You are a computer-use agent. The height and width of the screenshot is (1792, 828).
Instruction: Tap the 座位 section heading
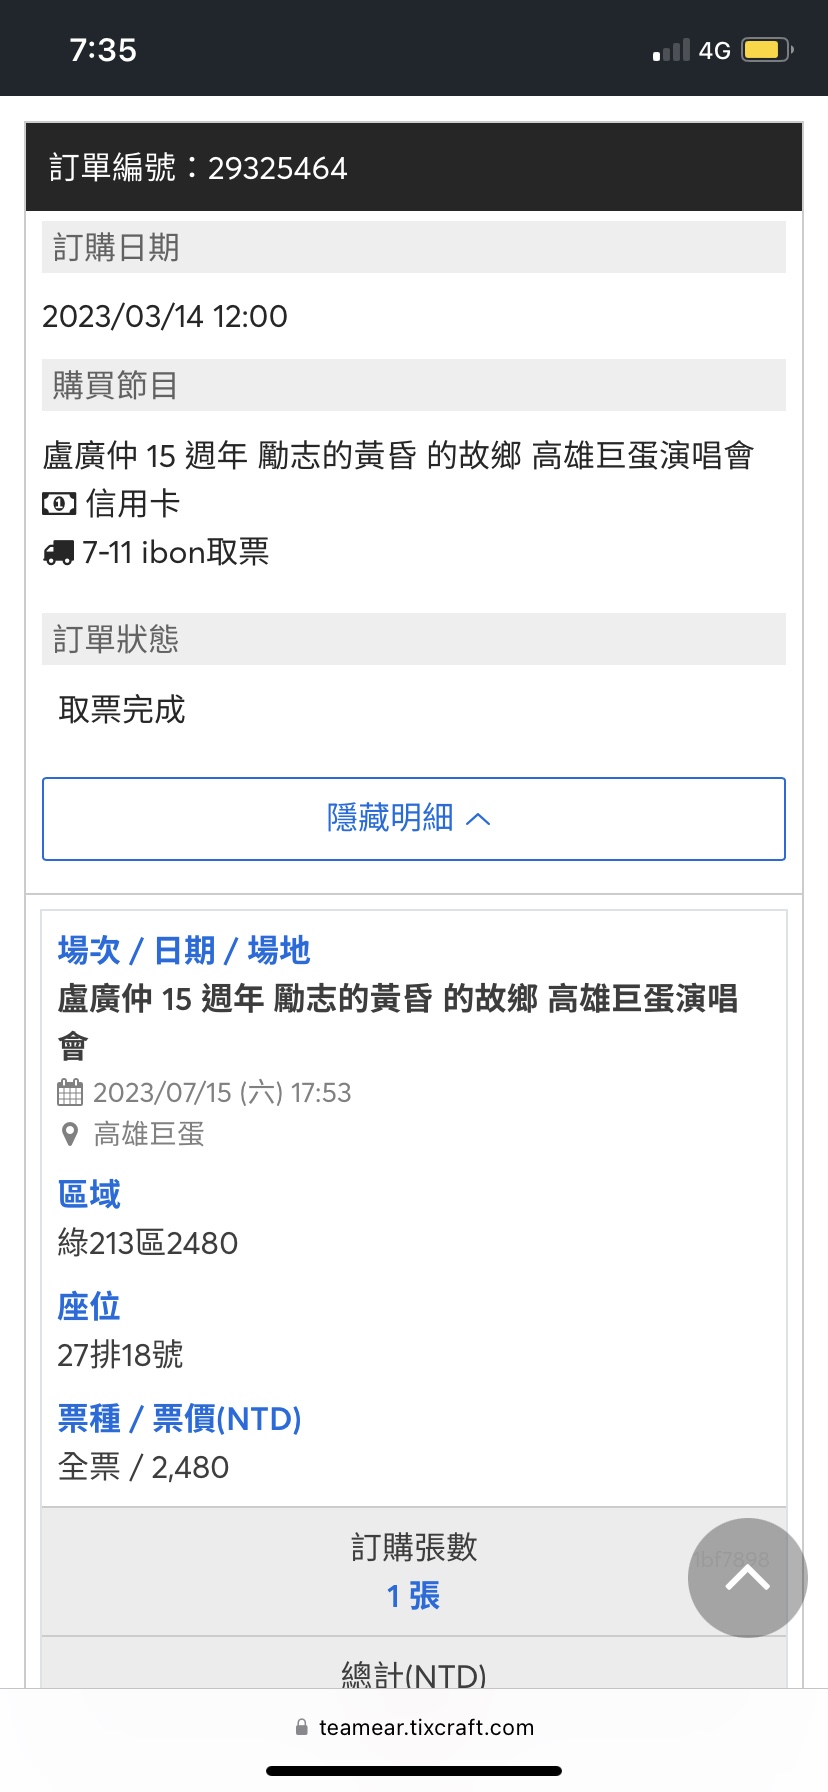click(x=89, y=1305)
